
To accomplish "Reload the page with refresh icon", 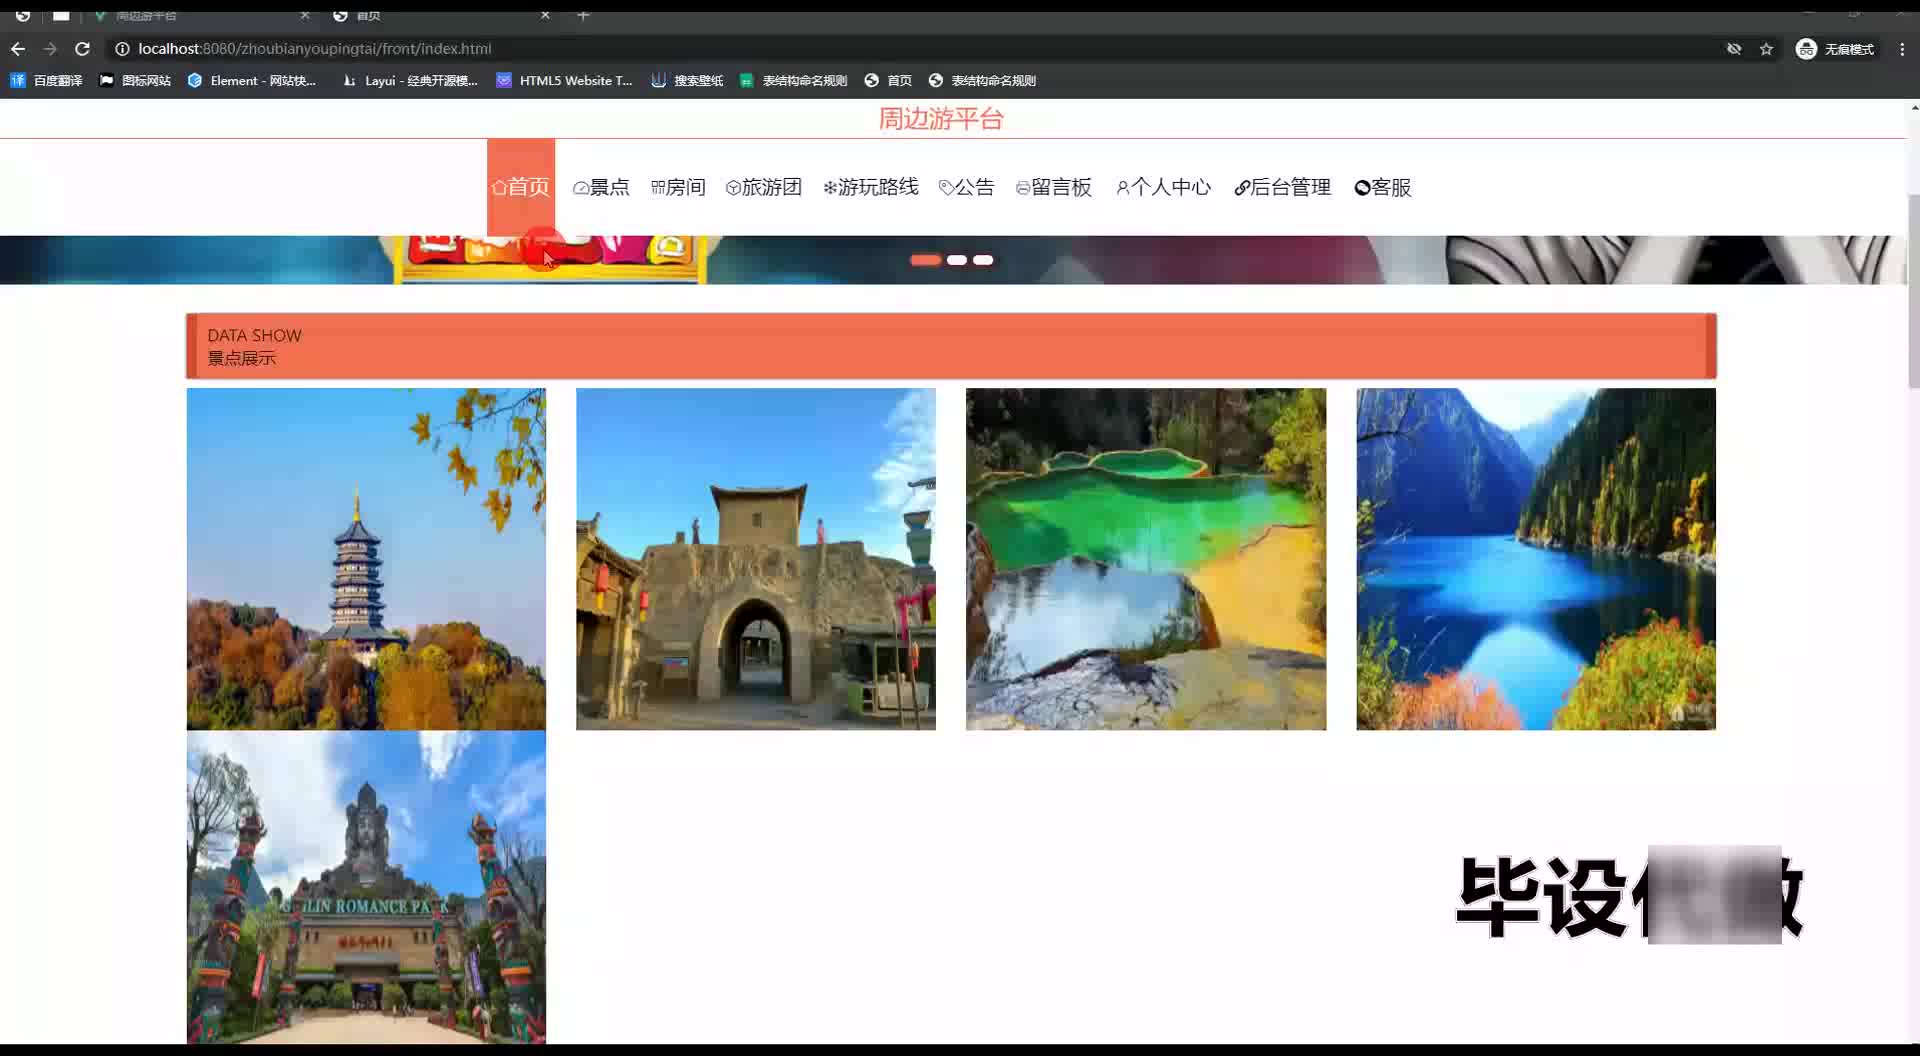I will coord(83,49).
